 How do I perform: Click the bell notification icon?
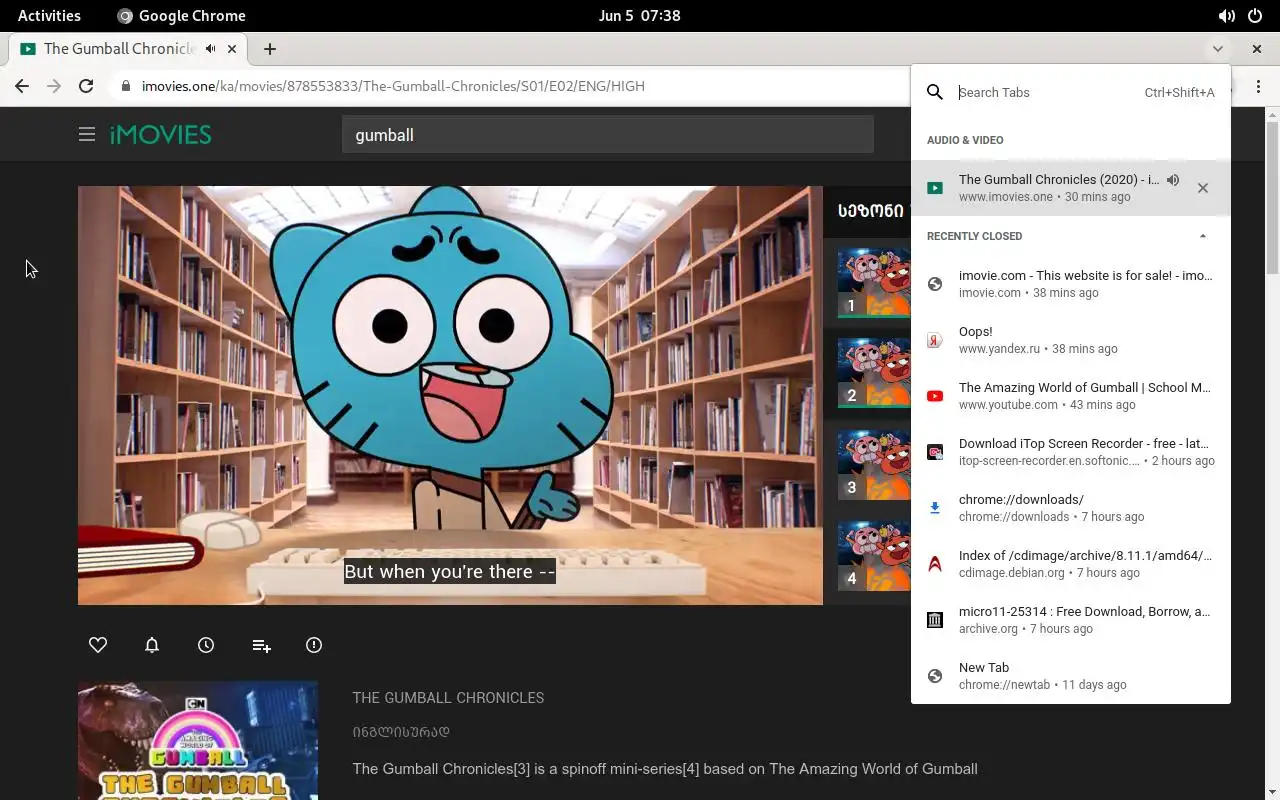point(152,645)
